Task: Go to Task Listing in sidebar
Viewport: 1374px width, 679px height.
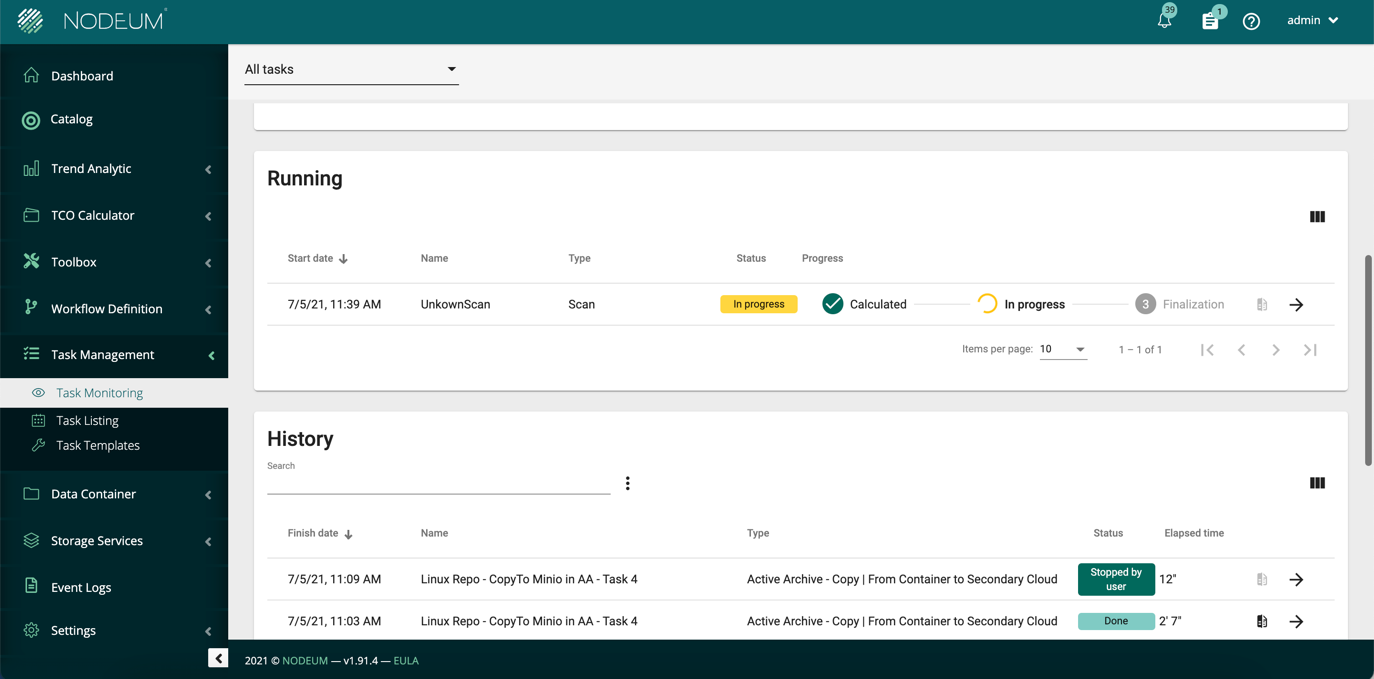Action: click(87, 421)
